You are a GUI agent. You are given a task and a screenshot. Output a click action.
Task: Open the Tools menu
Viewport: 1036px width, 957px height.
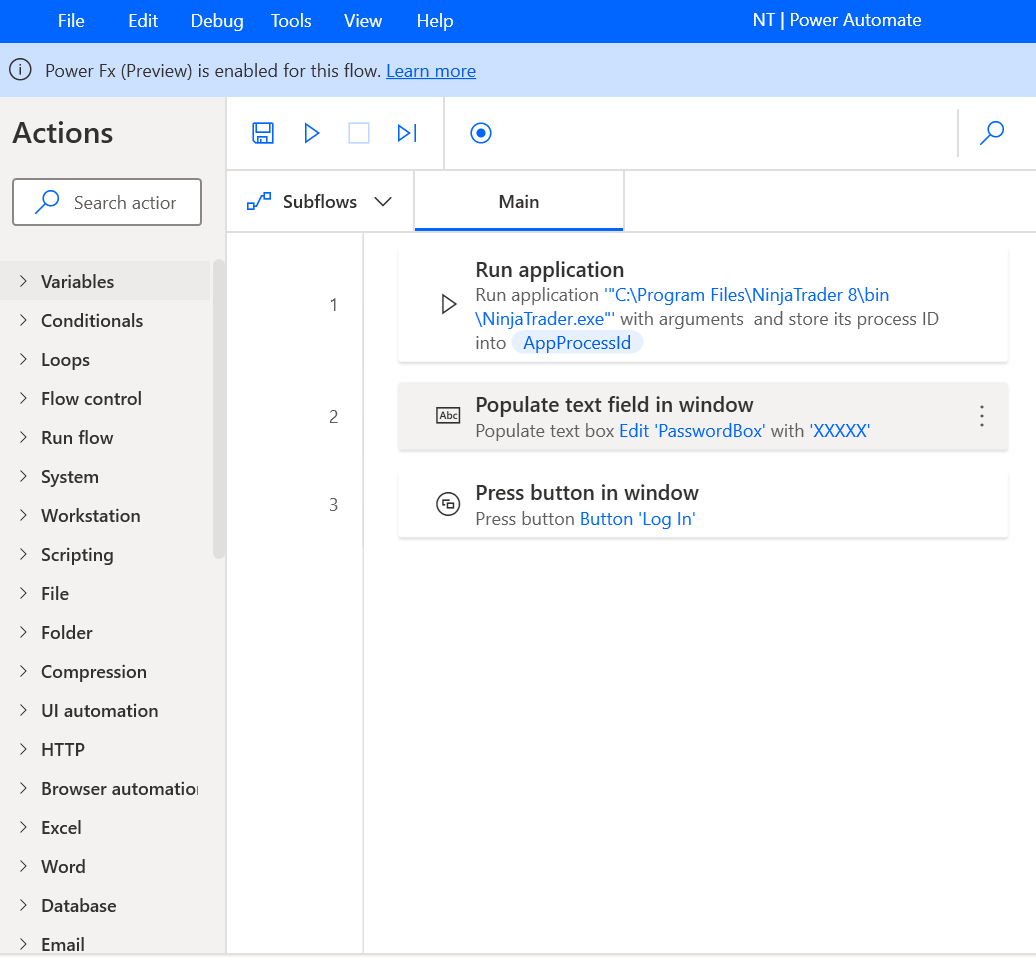291,20
